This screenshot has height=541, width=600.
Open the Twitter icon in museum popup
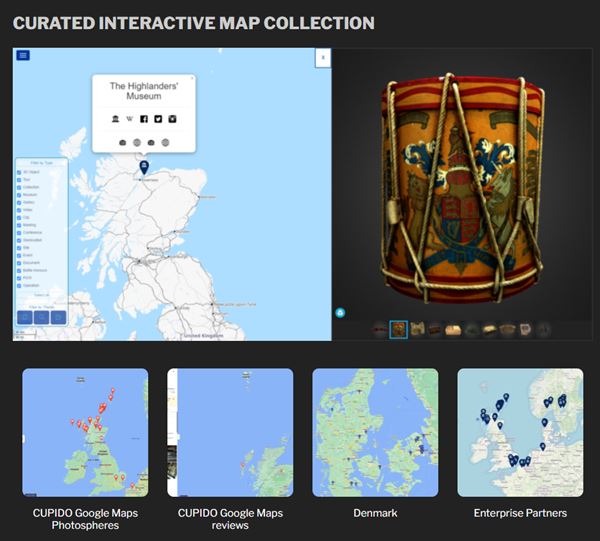pos(157,119)
